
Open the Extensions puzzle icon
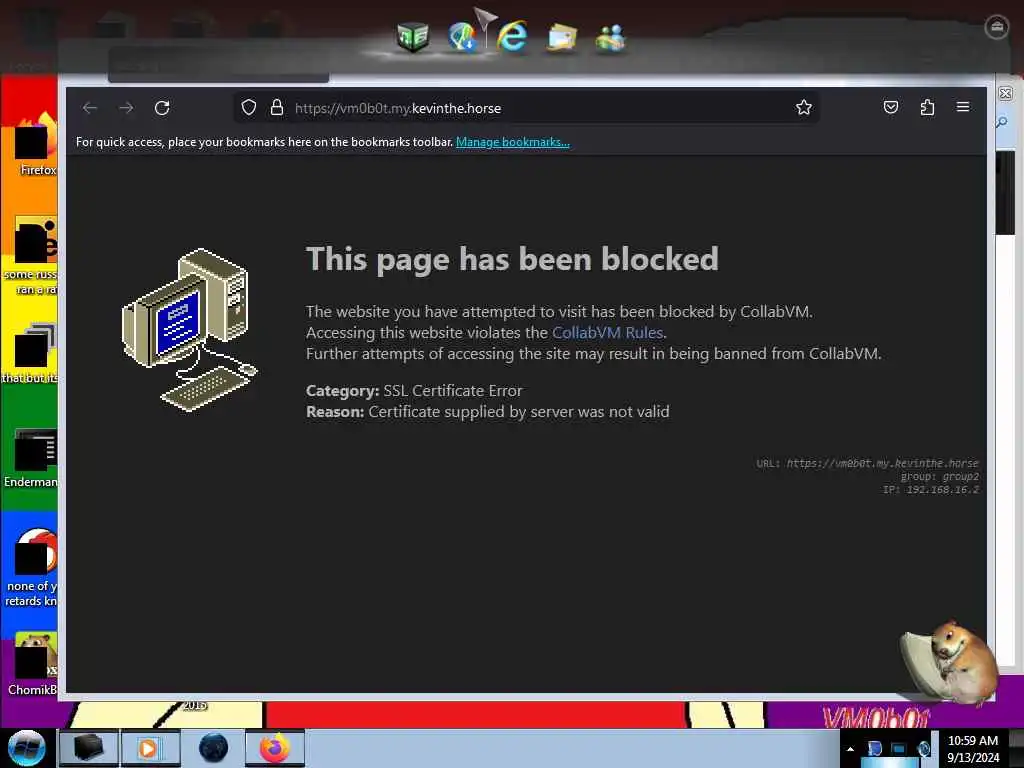pyautogui.click(x=927, y=107)
